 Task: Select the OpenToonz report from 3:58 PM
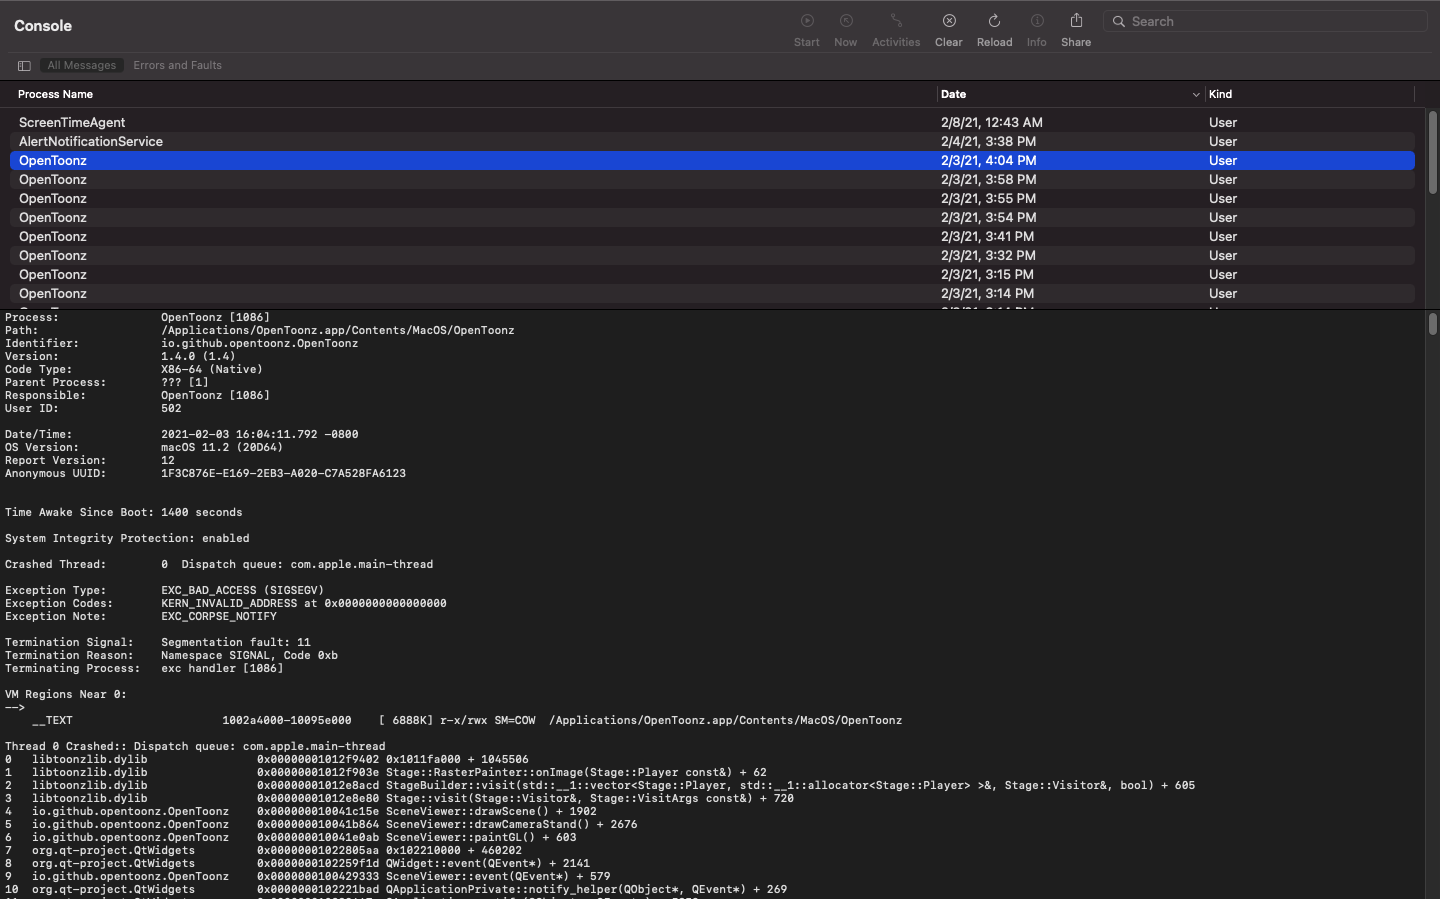(x=712, y=180)
